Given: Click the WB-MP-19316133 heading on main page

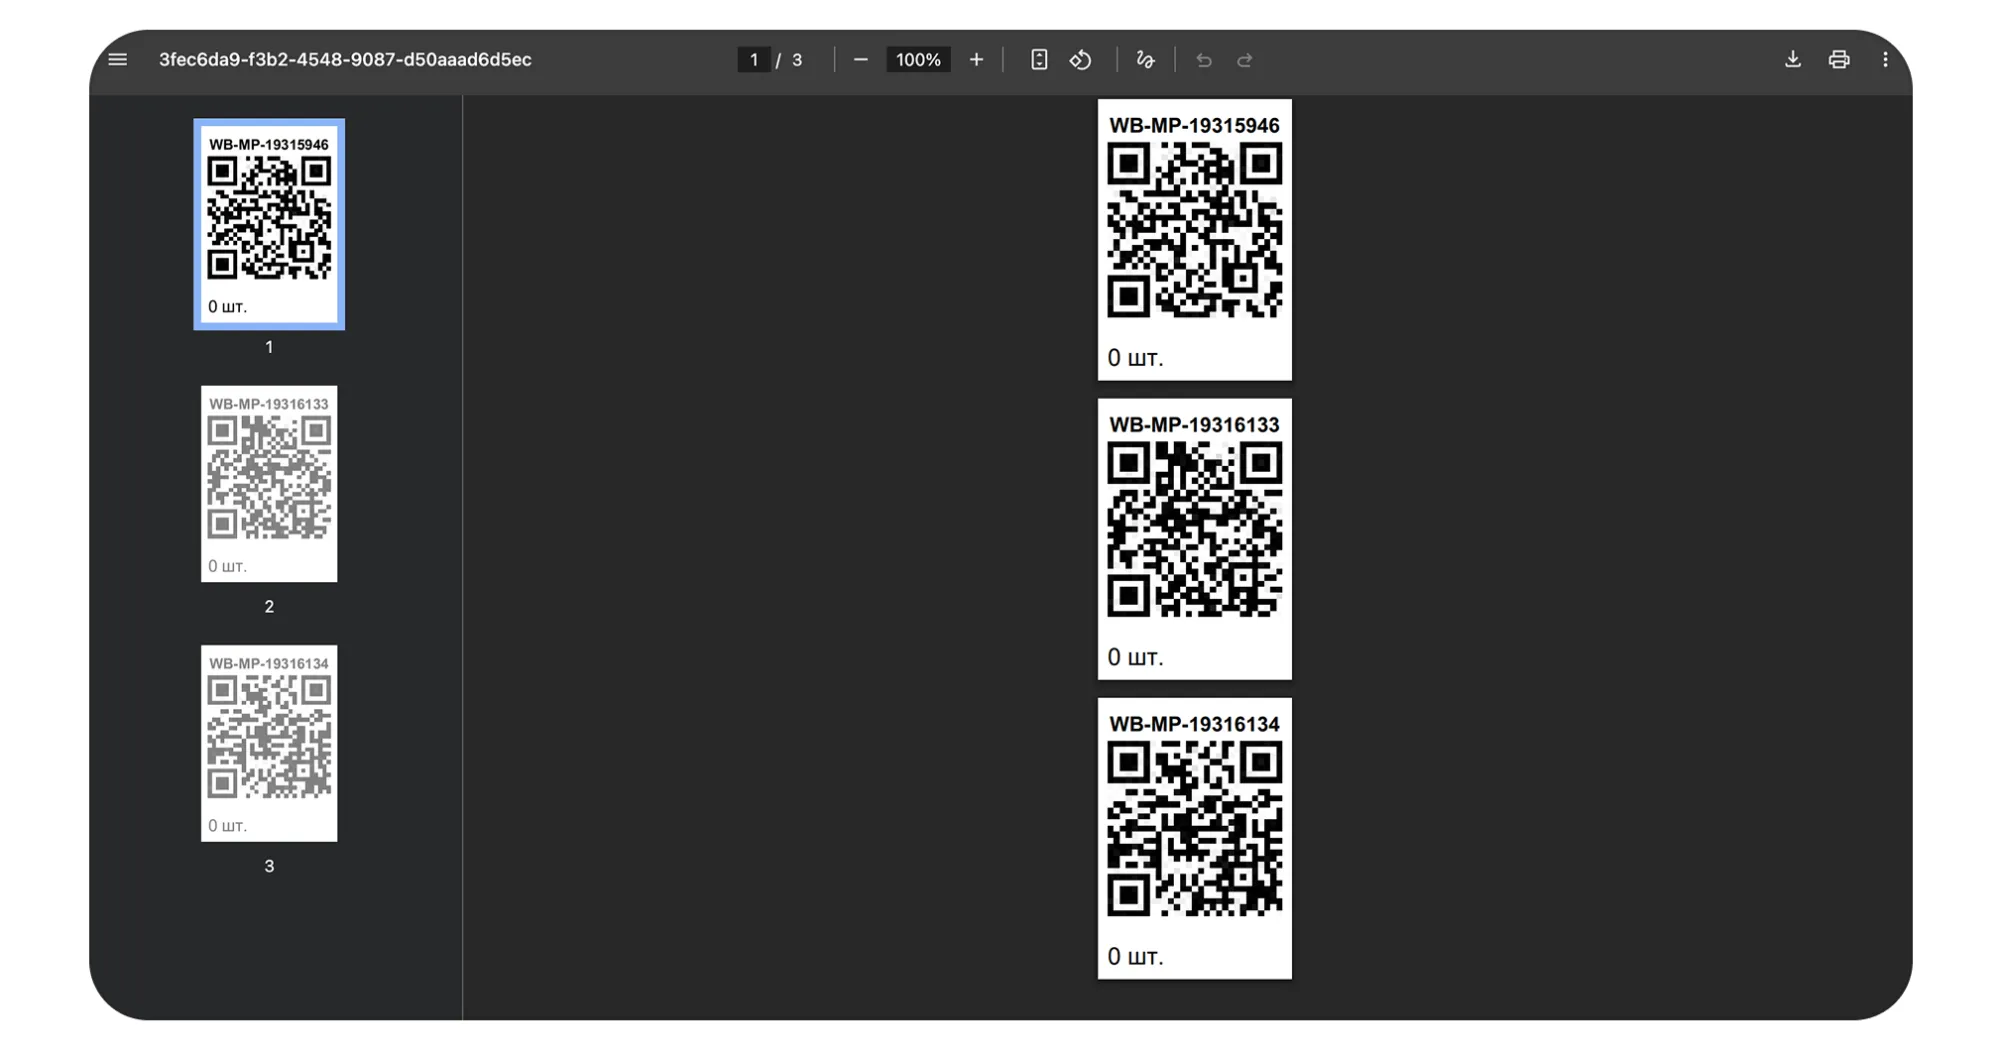Looking at the screenshot, I should click(1194, 425).
